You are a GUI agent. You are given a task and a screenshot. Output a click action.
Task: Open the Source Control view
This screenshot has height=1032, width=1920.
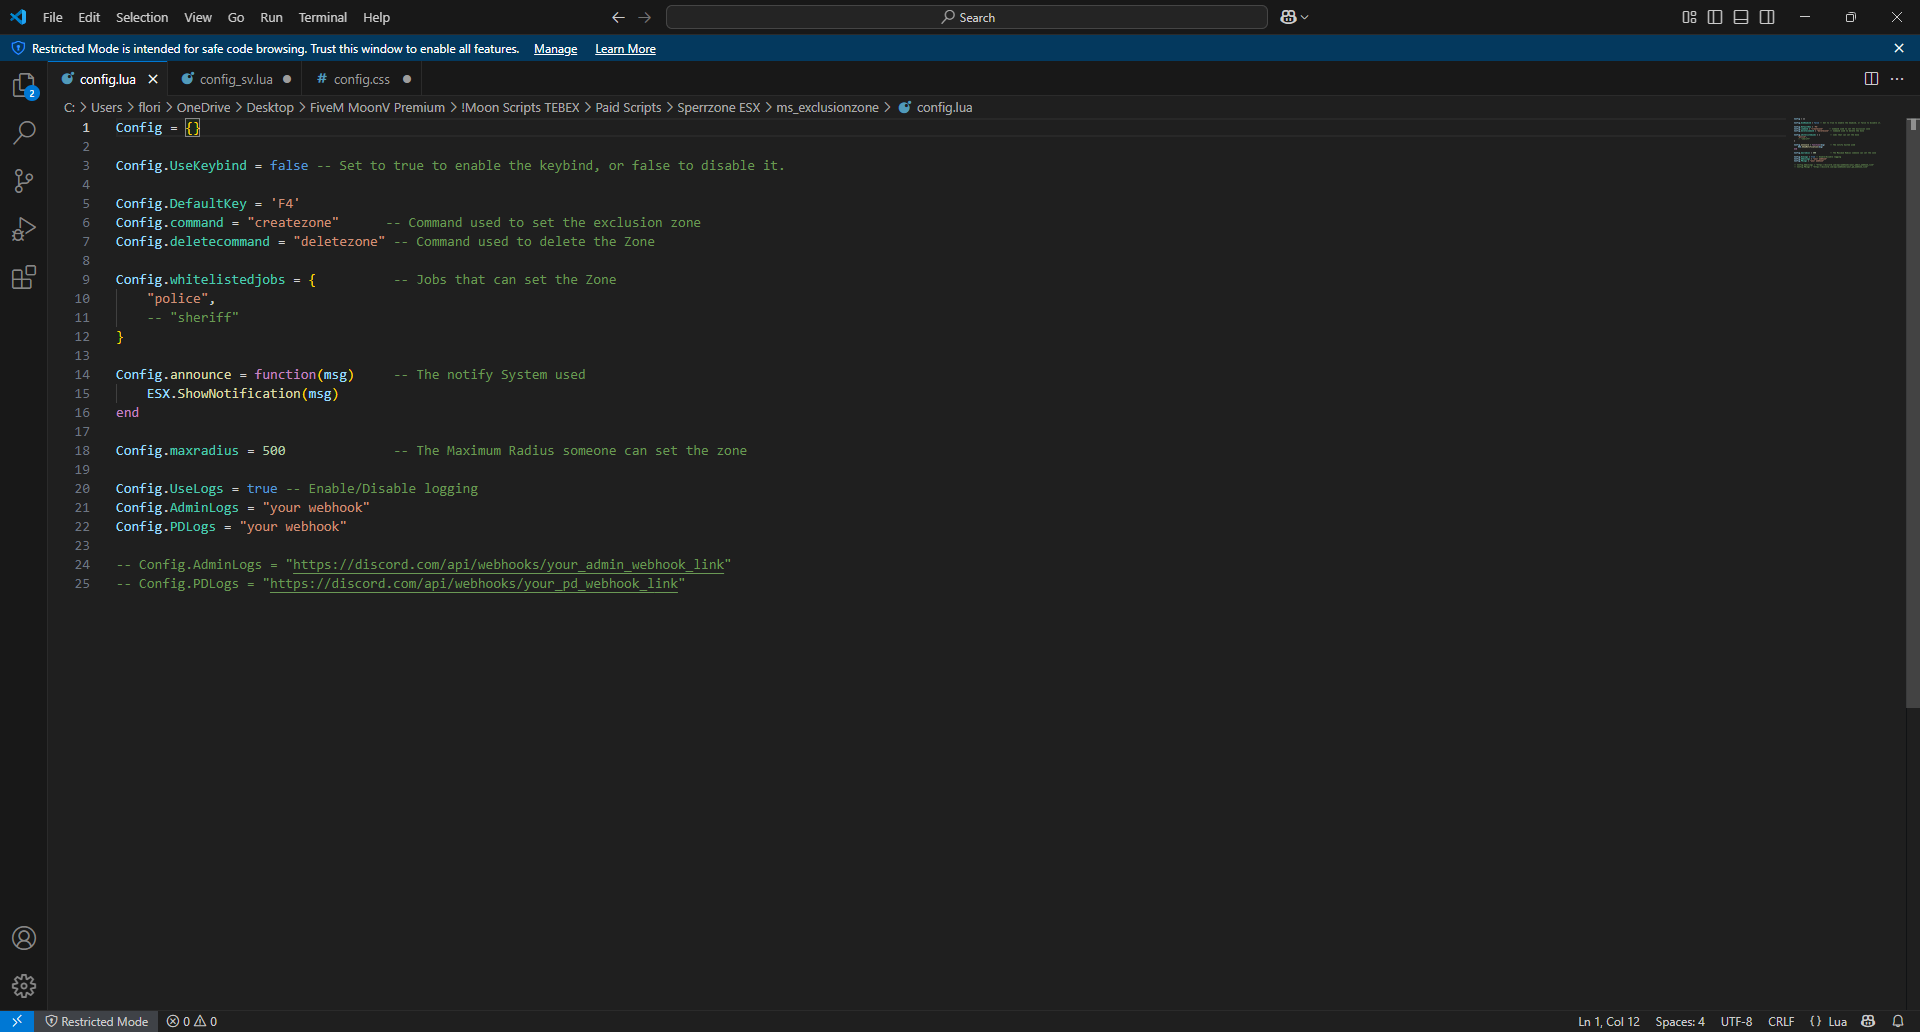tap(24, 181)
